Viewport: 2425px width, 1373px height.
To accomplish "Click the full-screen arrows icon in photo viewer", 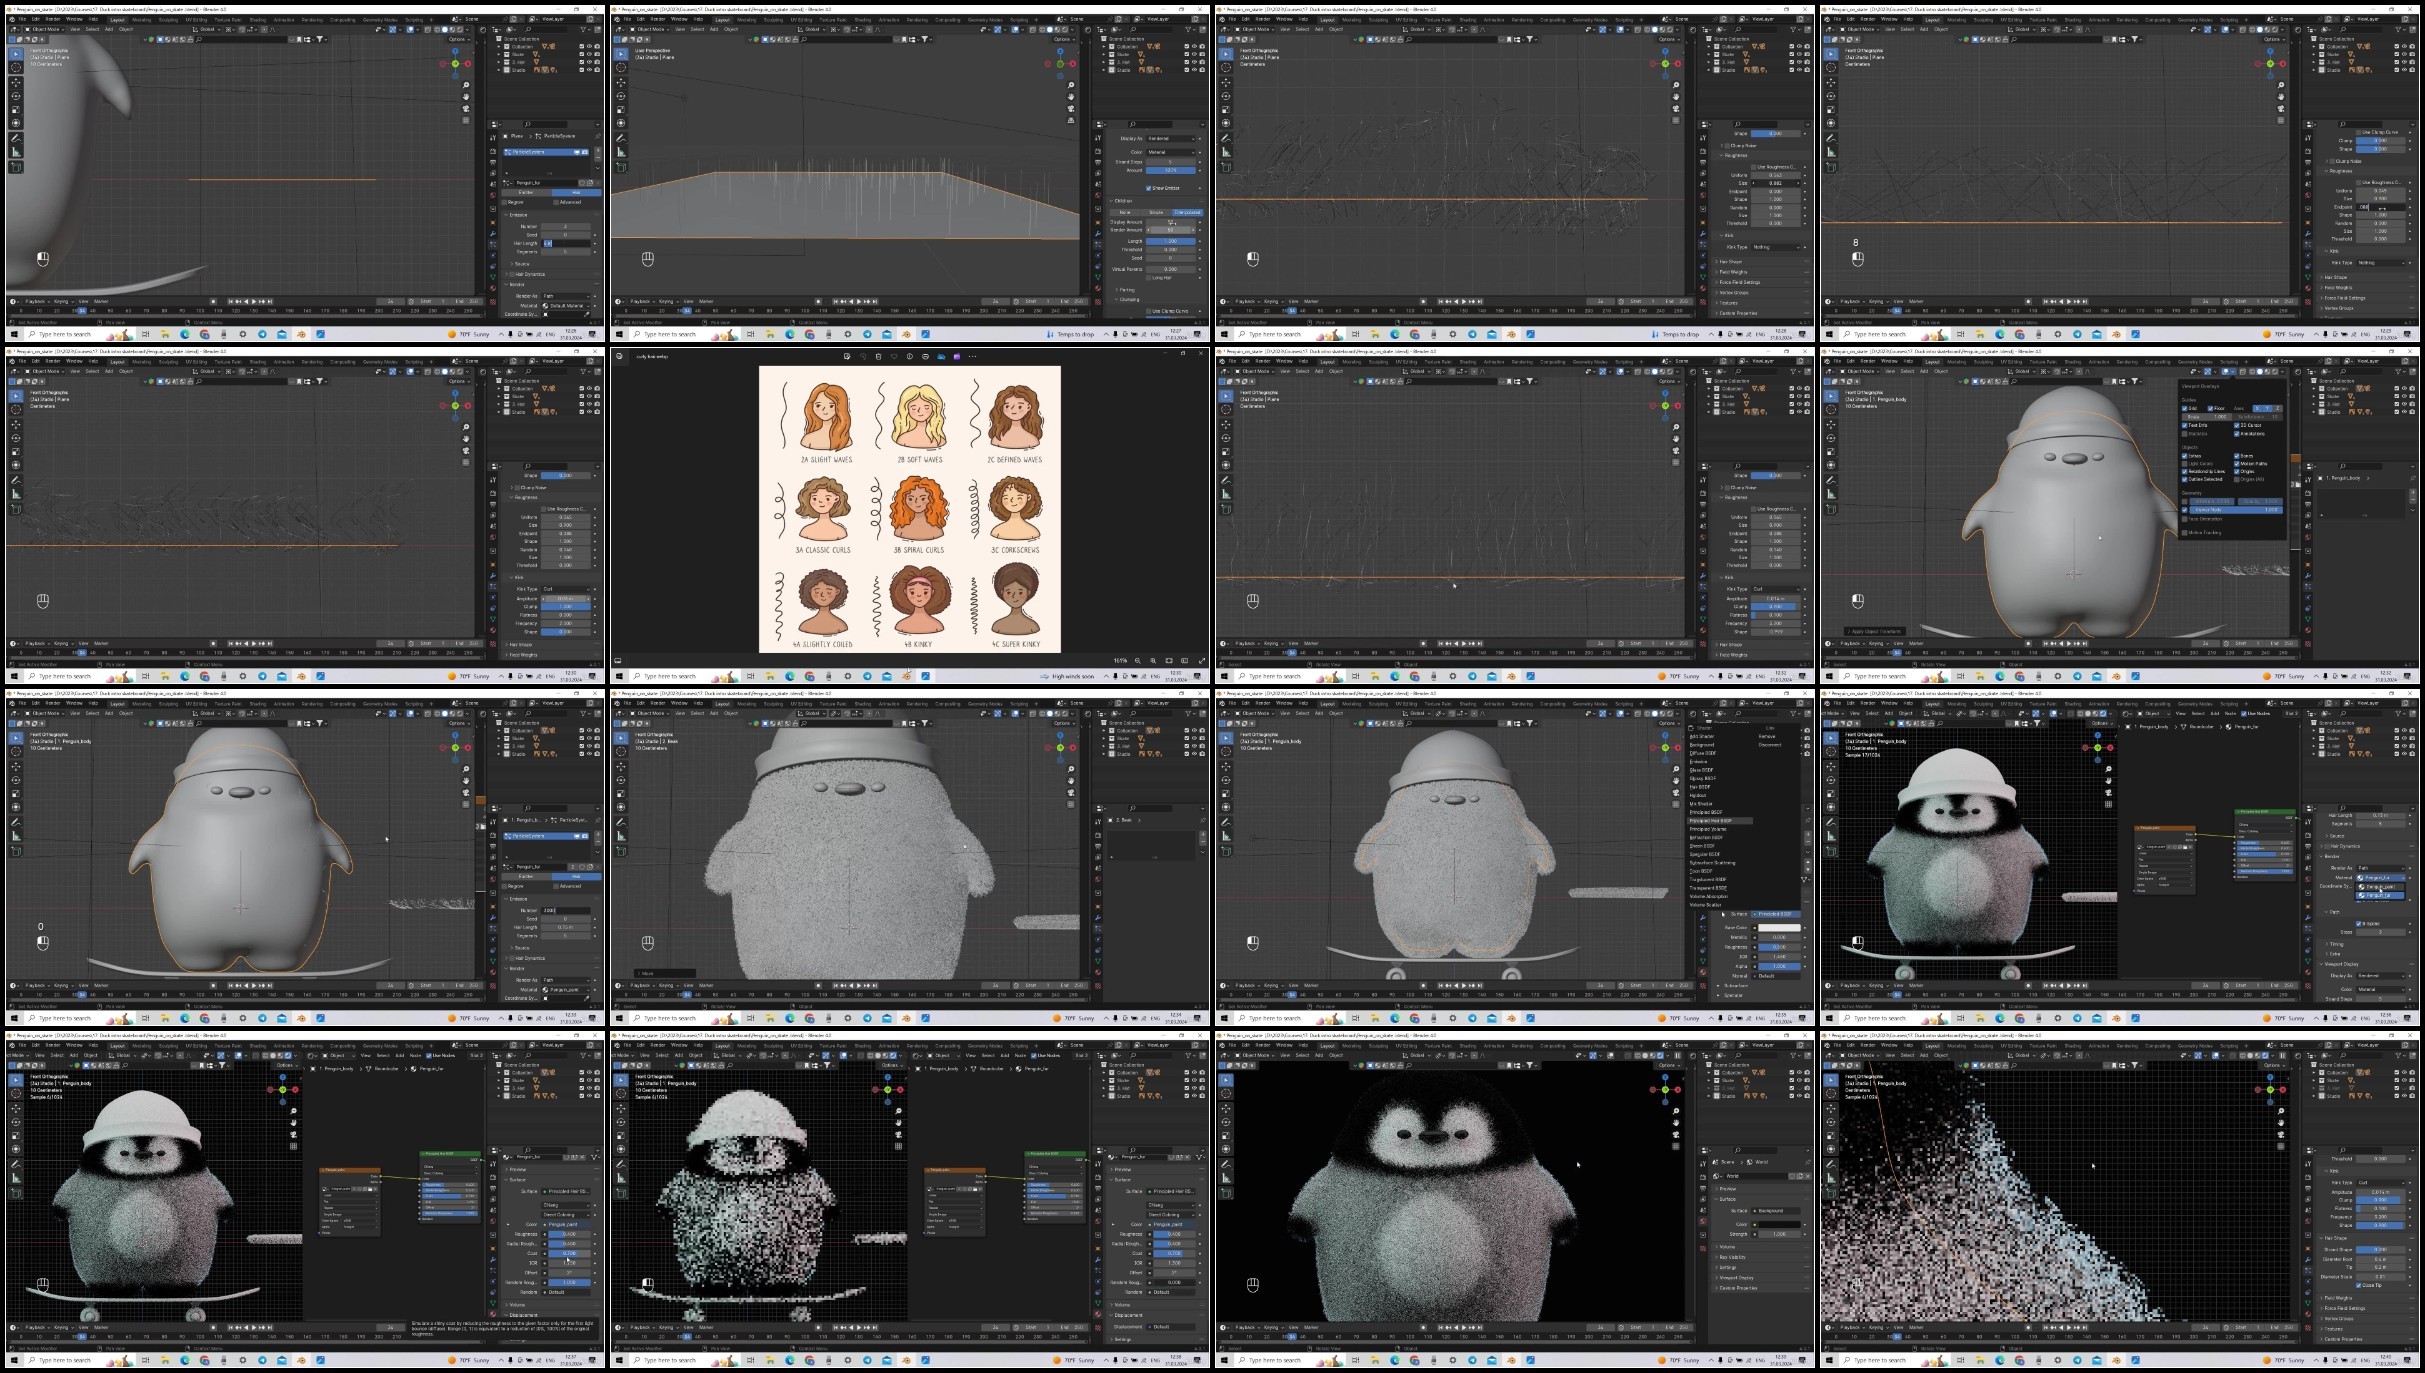I will (x=1202, y=661).
